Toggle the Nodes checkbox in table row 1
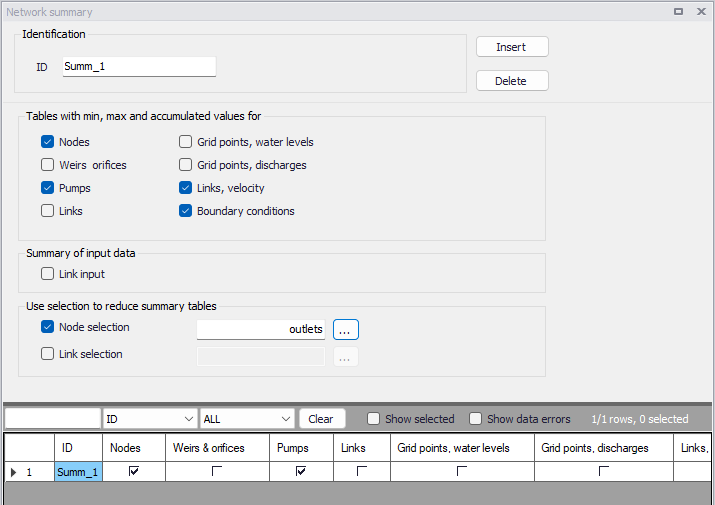 click(x=134, y=471)
